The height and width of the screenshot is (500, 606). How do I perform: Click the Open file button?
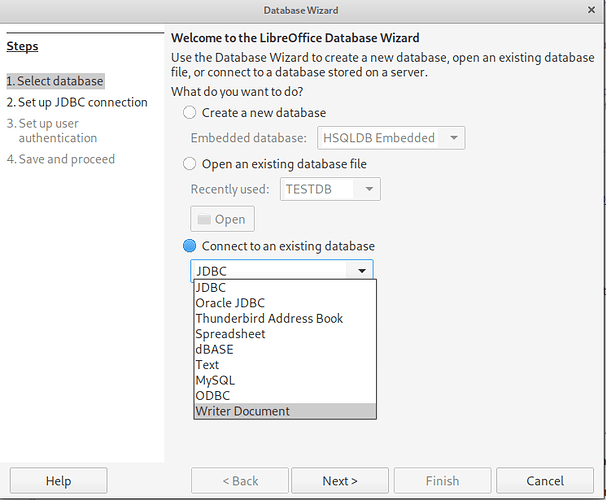tap(222, 219)
